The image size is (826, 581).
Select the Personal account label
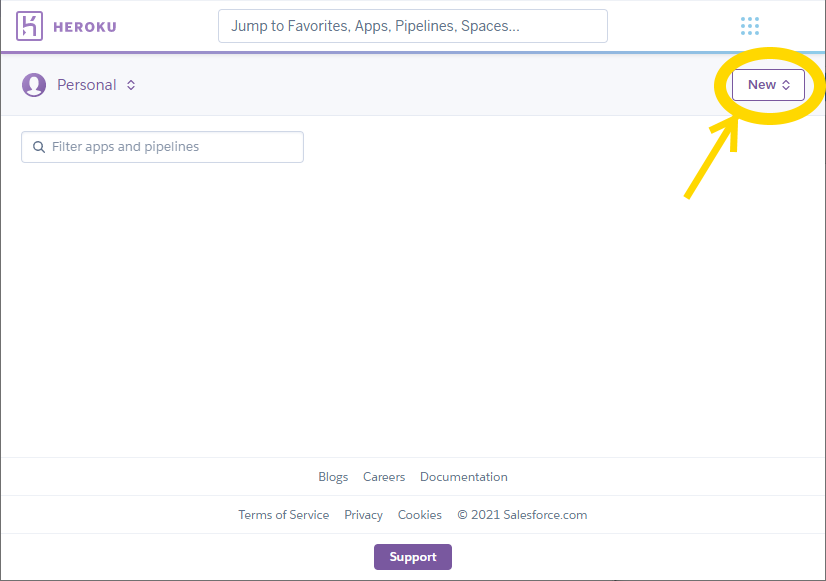click(87, 85)
